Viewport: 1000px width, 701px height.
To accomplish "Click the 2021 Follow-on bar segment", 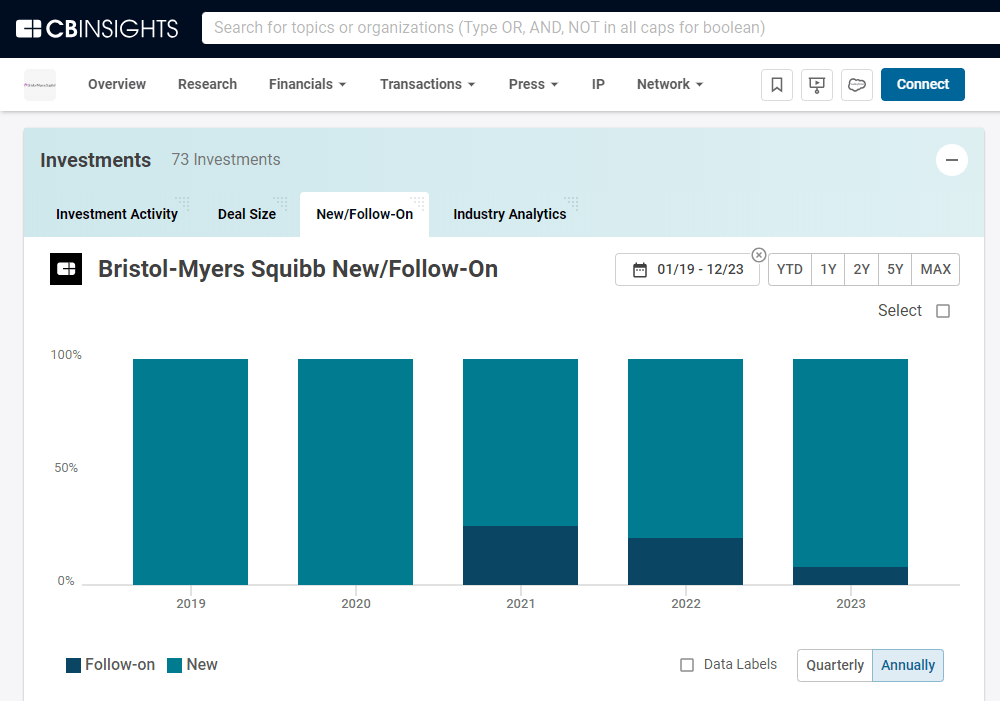I will [x=520, y=556].
